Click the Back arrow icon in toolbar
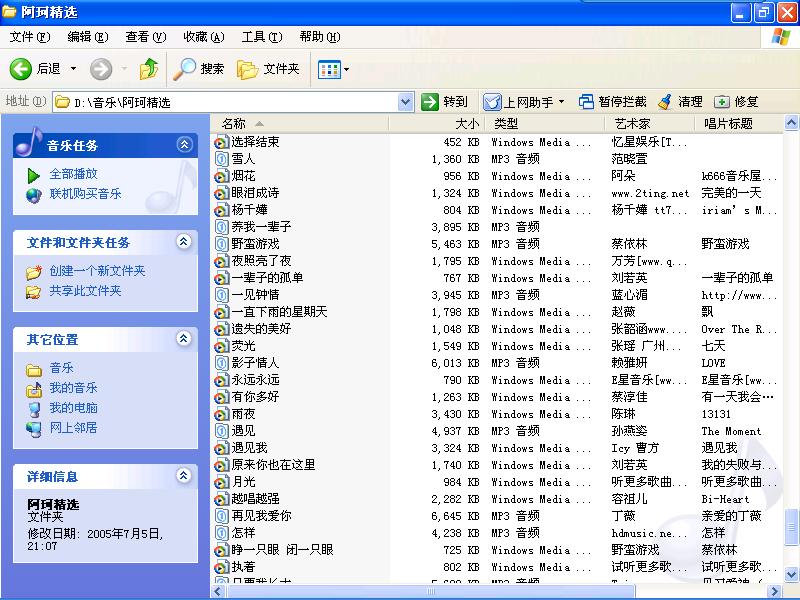Image resolution: width=800 pixels, height=600 pixels. tap(21, 69)
